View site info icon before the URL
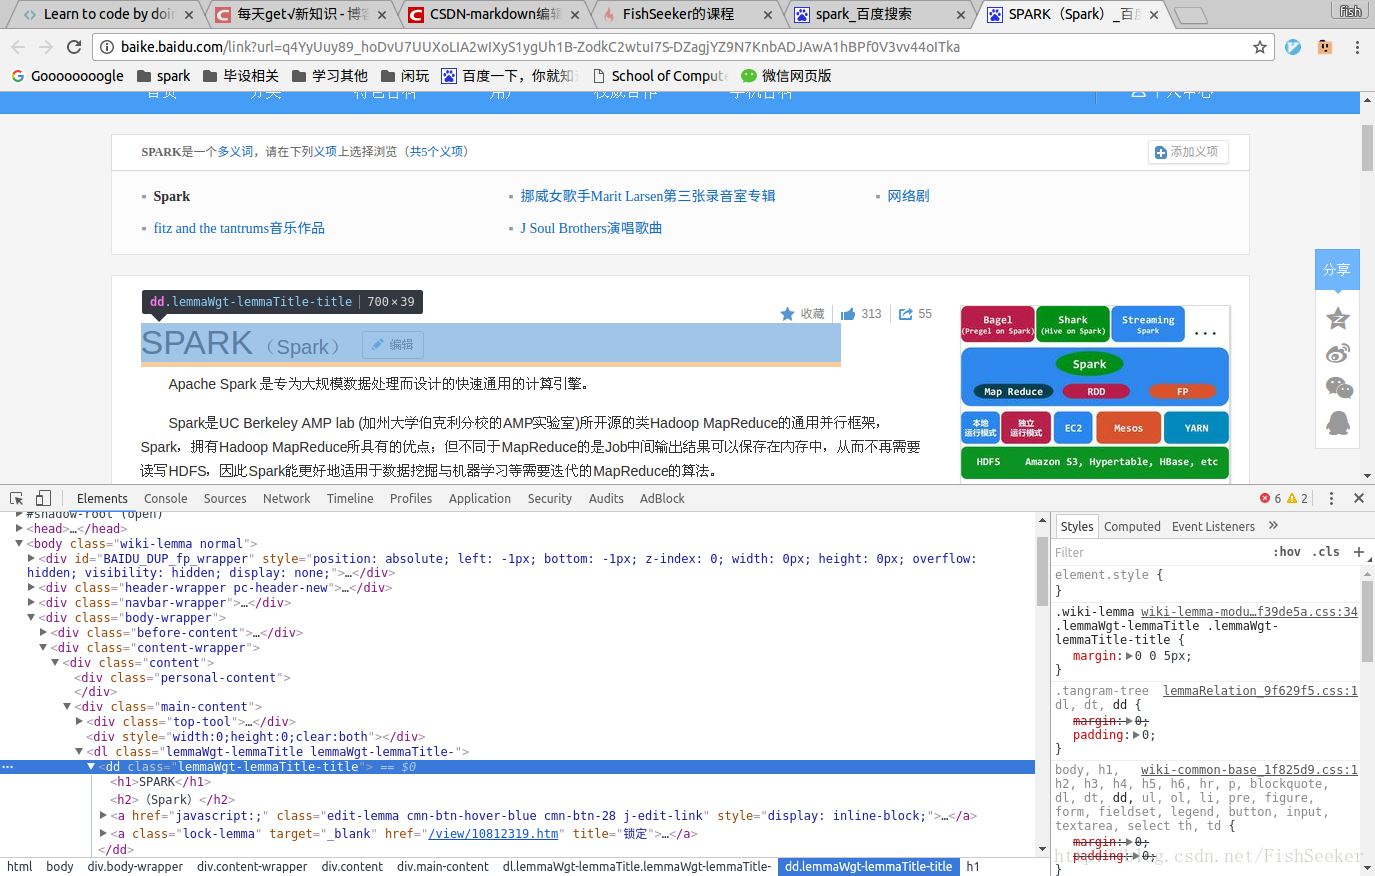 pos(107,47)
